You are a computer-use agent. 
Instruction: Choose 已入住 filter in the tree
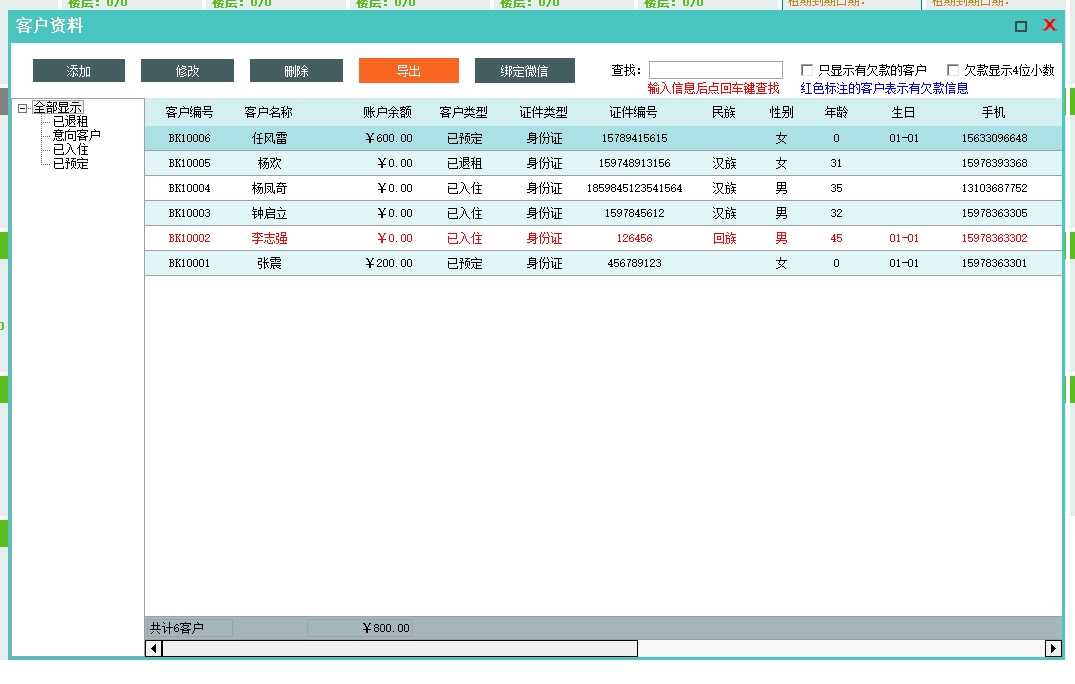coord(70,149)
